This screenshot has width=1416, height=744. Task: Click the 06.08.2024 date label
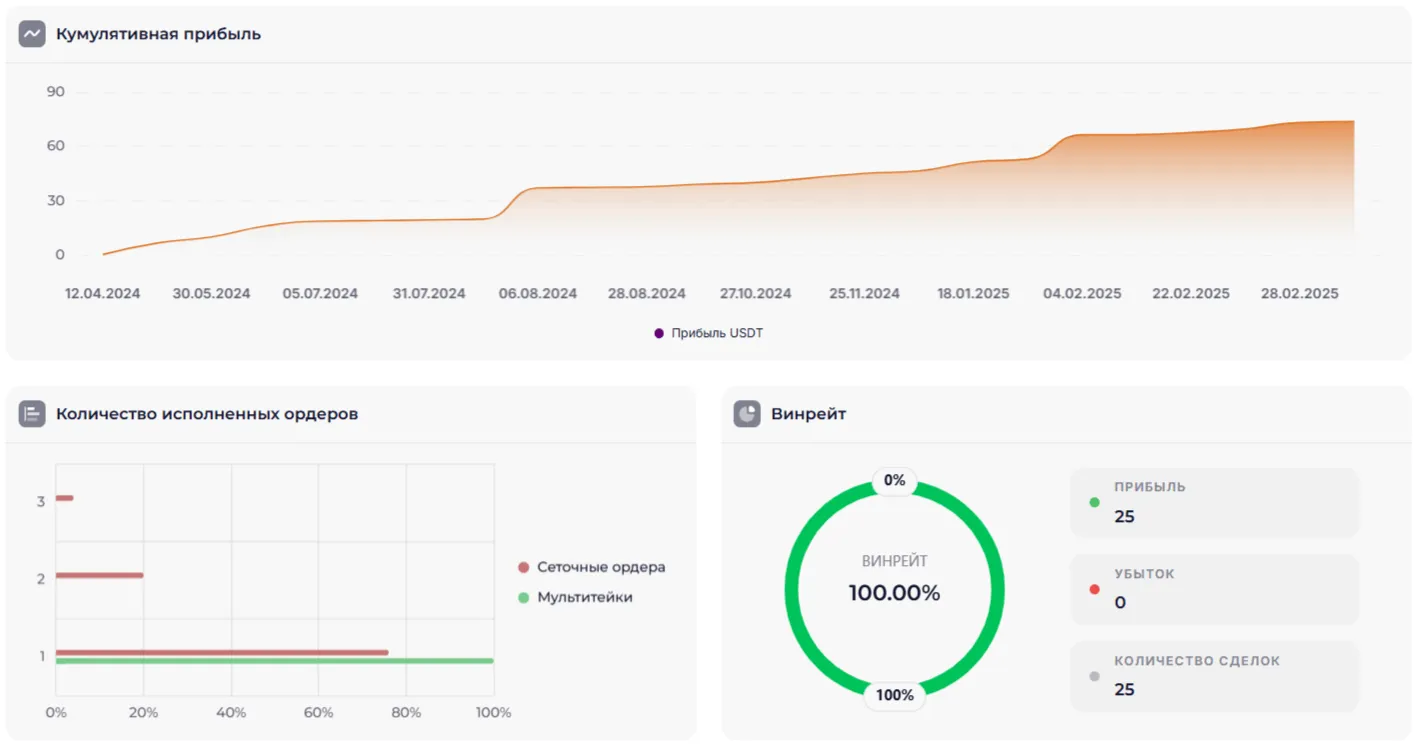(x=538, y=294)
